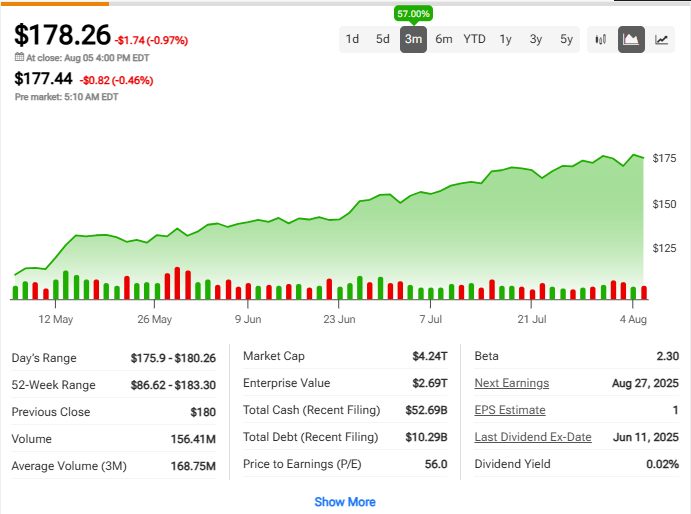
Task: Switch chart to 6m range
Action: point(443,39)
